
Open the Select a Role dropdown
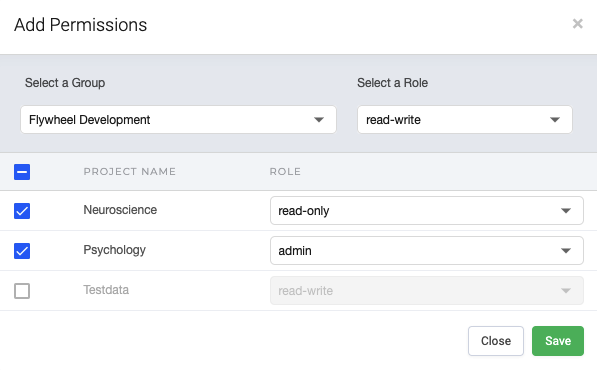tap(465, 120)
